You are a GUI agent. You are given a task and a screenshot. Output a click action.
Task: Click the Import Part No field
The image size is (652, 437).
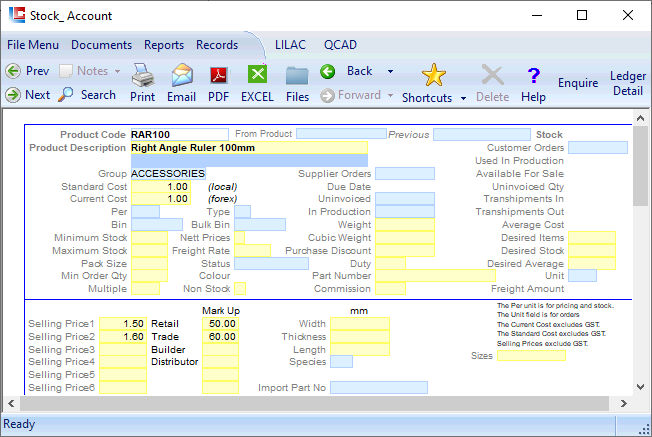(x=379, y=388)
